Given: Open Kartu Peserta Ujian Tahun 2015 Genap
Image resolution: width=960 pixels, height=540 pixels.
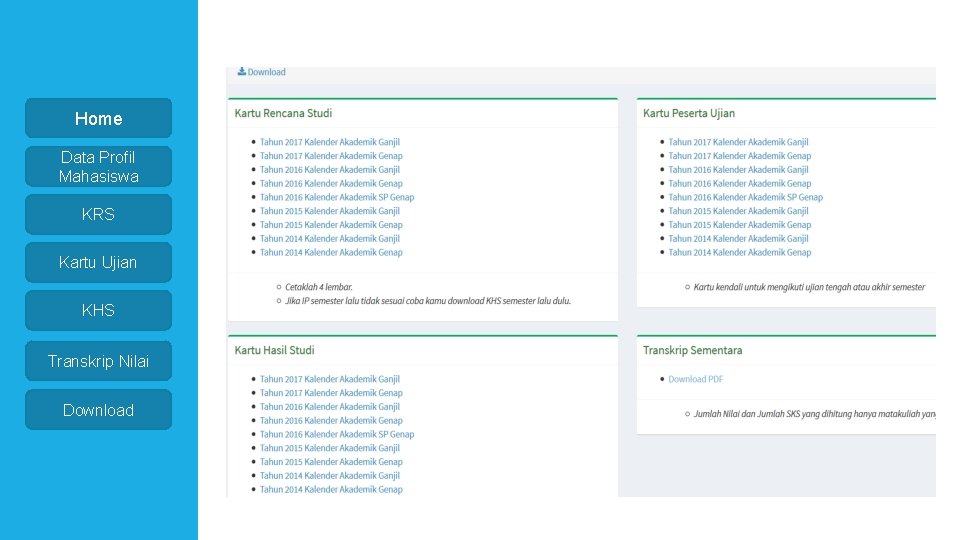Looking at the screenshot, I should click(x=740, y=225).
